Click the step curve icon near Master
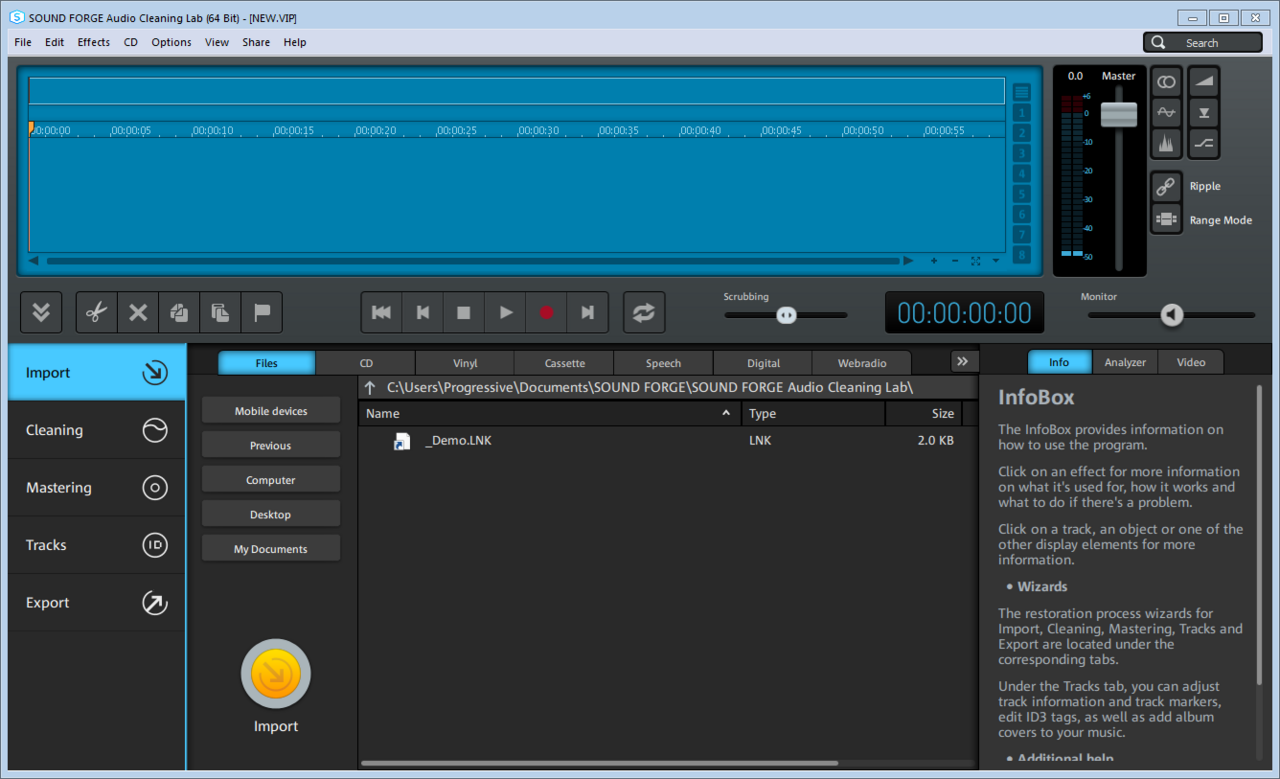1280x779 pixels. point(1204,144)
